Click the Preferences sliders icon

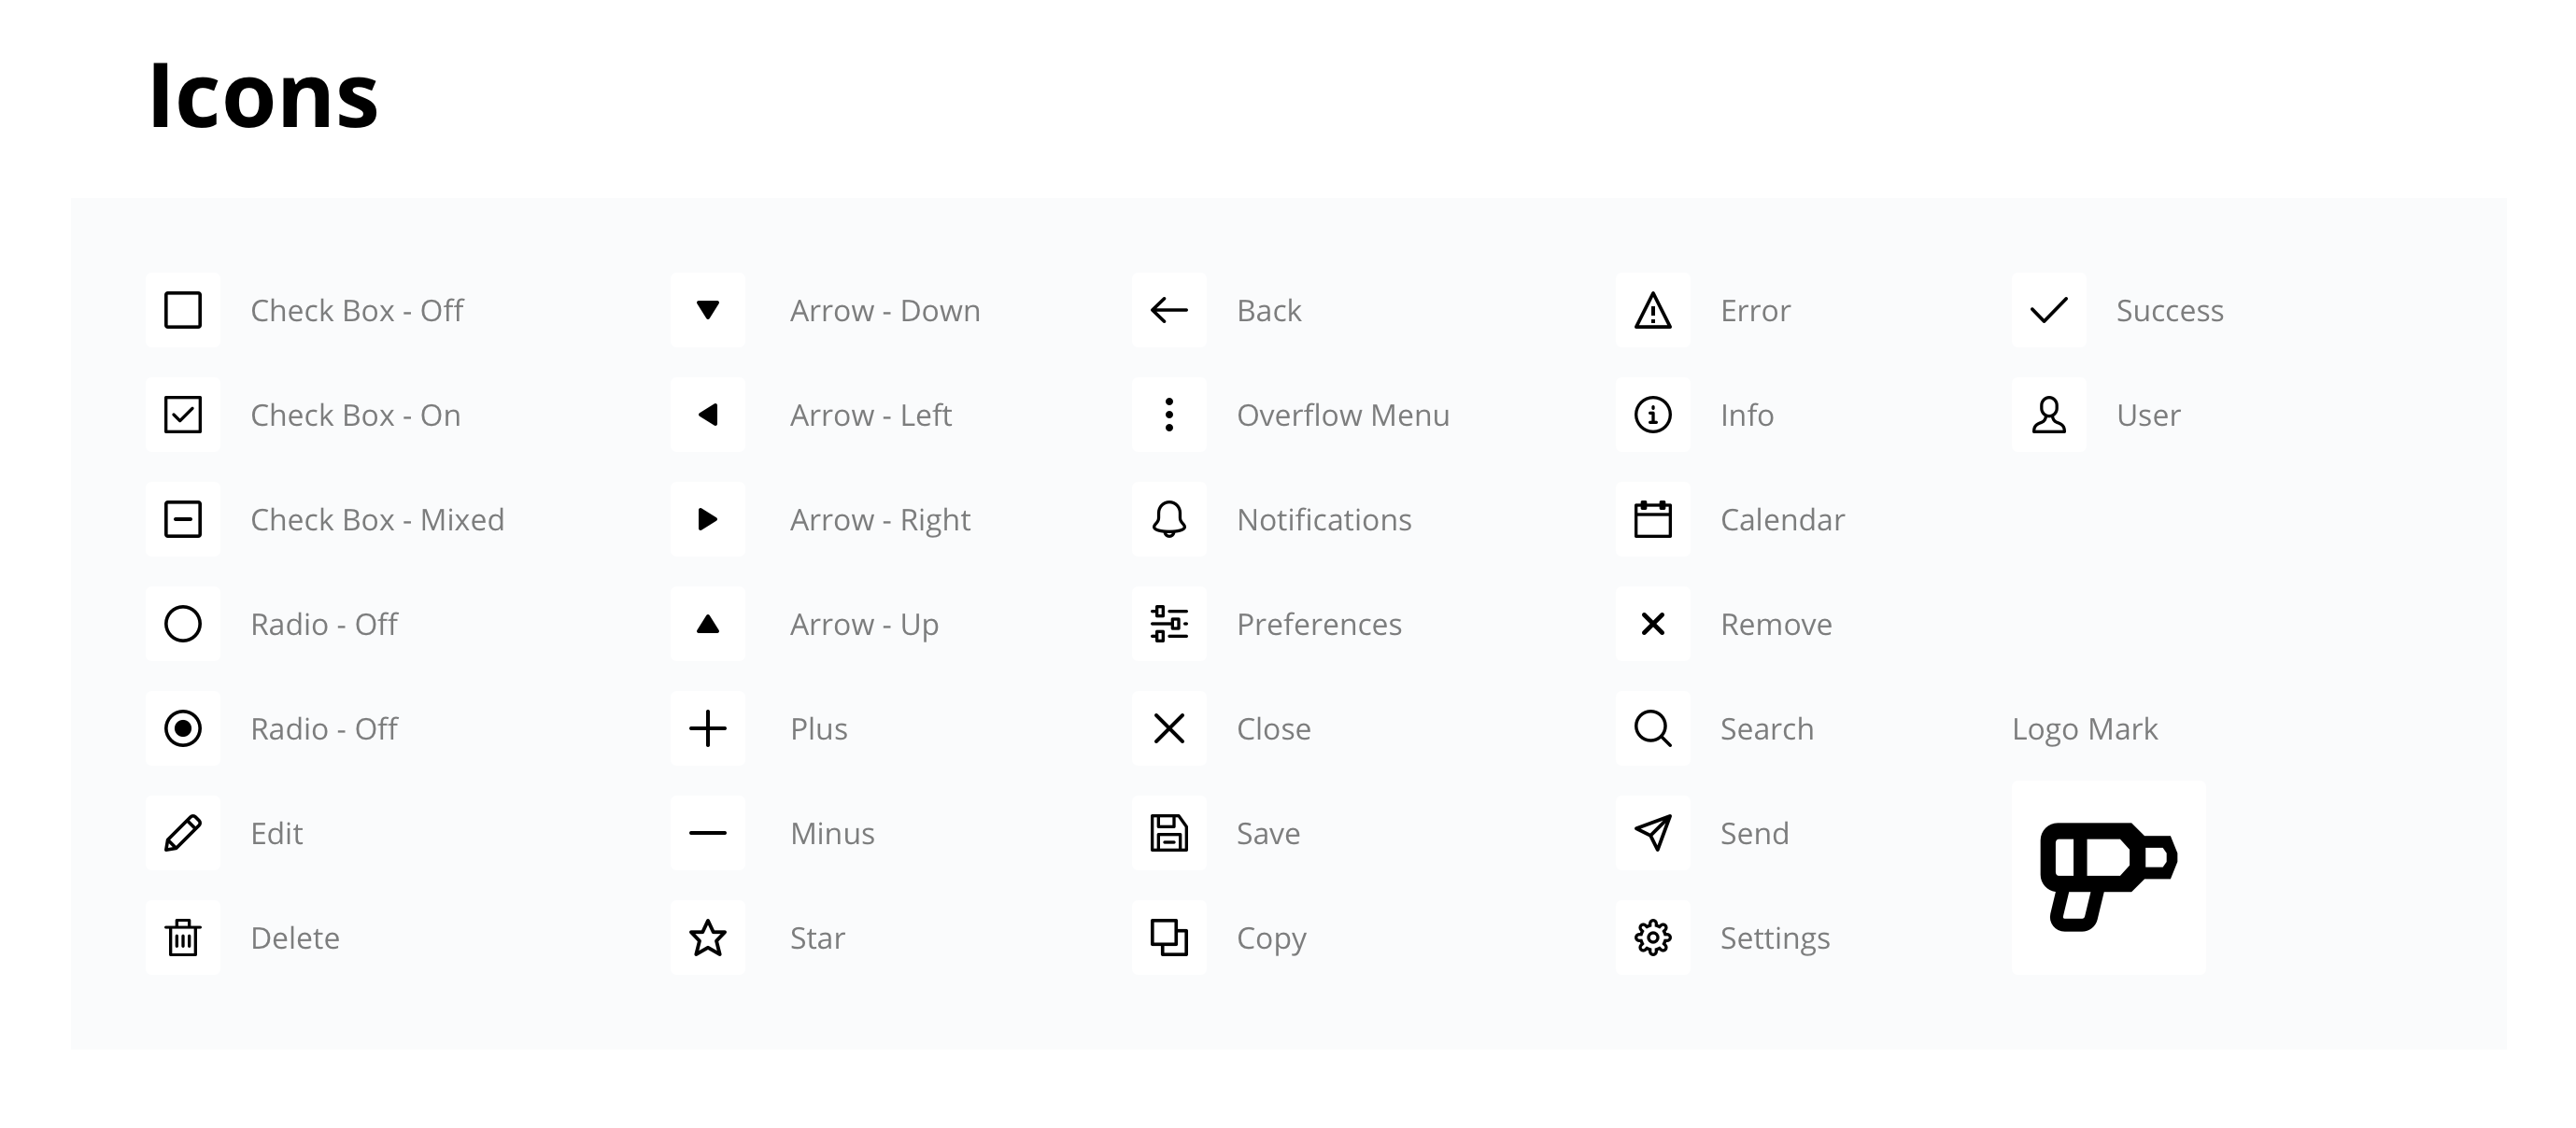pos(1168,624)
